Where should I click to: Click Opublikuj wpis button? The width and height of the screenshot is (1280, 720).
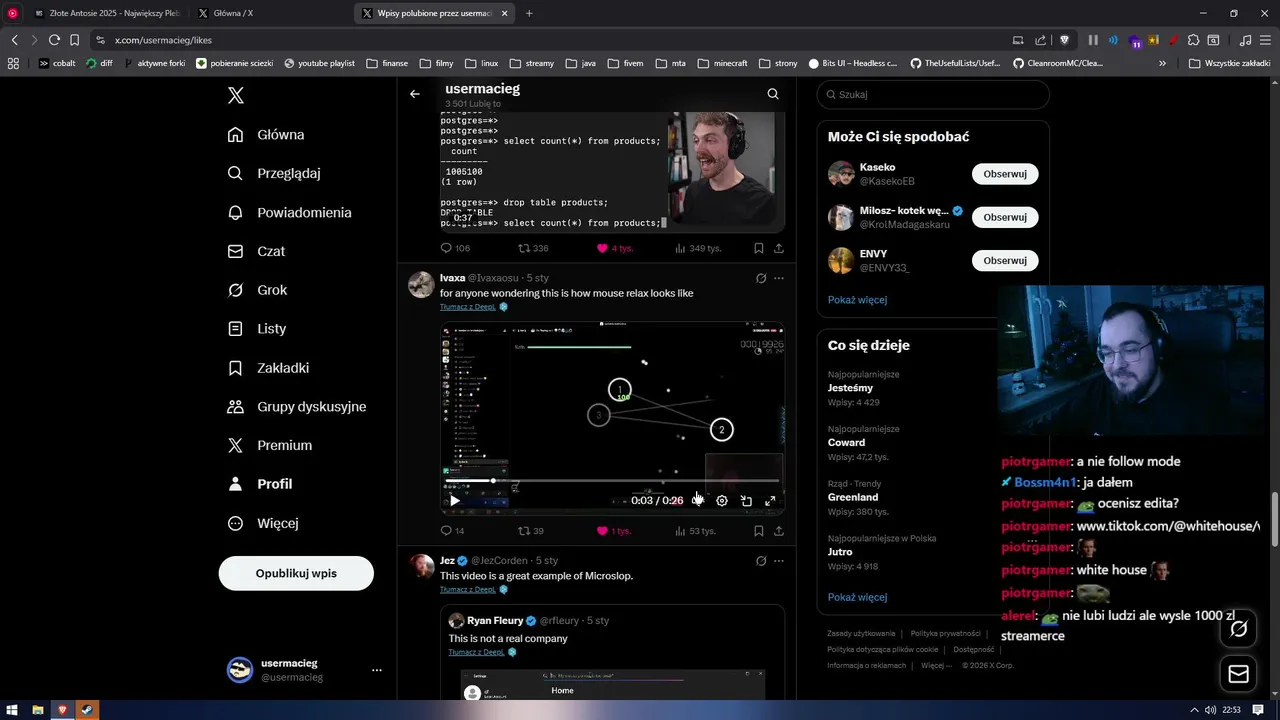point(296,573)
